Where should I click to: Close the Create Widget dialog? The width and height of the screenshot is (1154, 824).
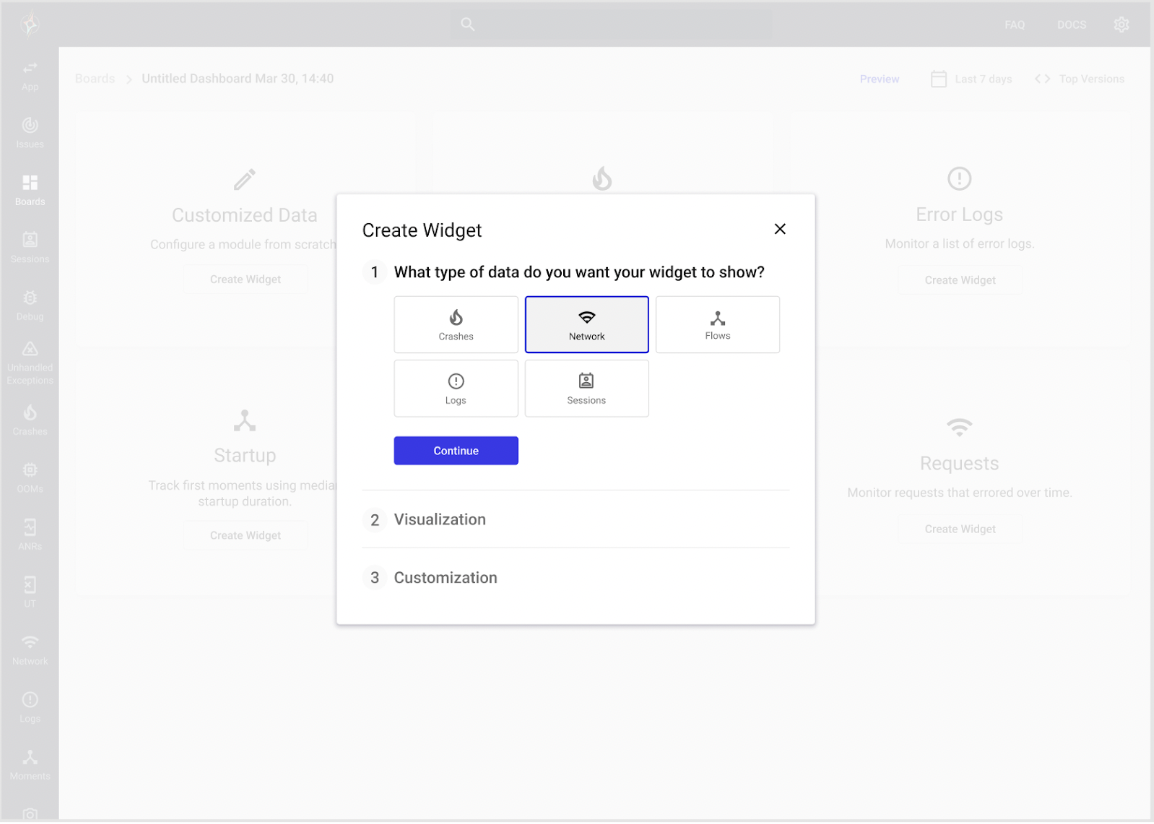tap(780, 229)
